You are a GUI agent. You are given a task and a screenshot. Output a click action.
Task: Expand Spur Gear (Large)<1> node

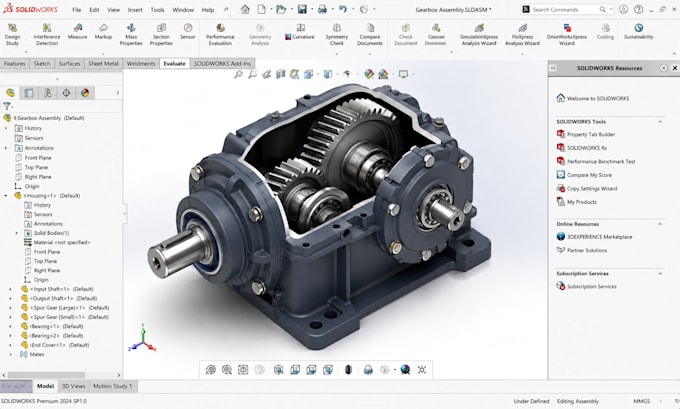[10, 308]
